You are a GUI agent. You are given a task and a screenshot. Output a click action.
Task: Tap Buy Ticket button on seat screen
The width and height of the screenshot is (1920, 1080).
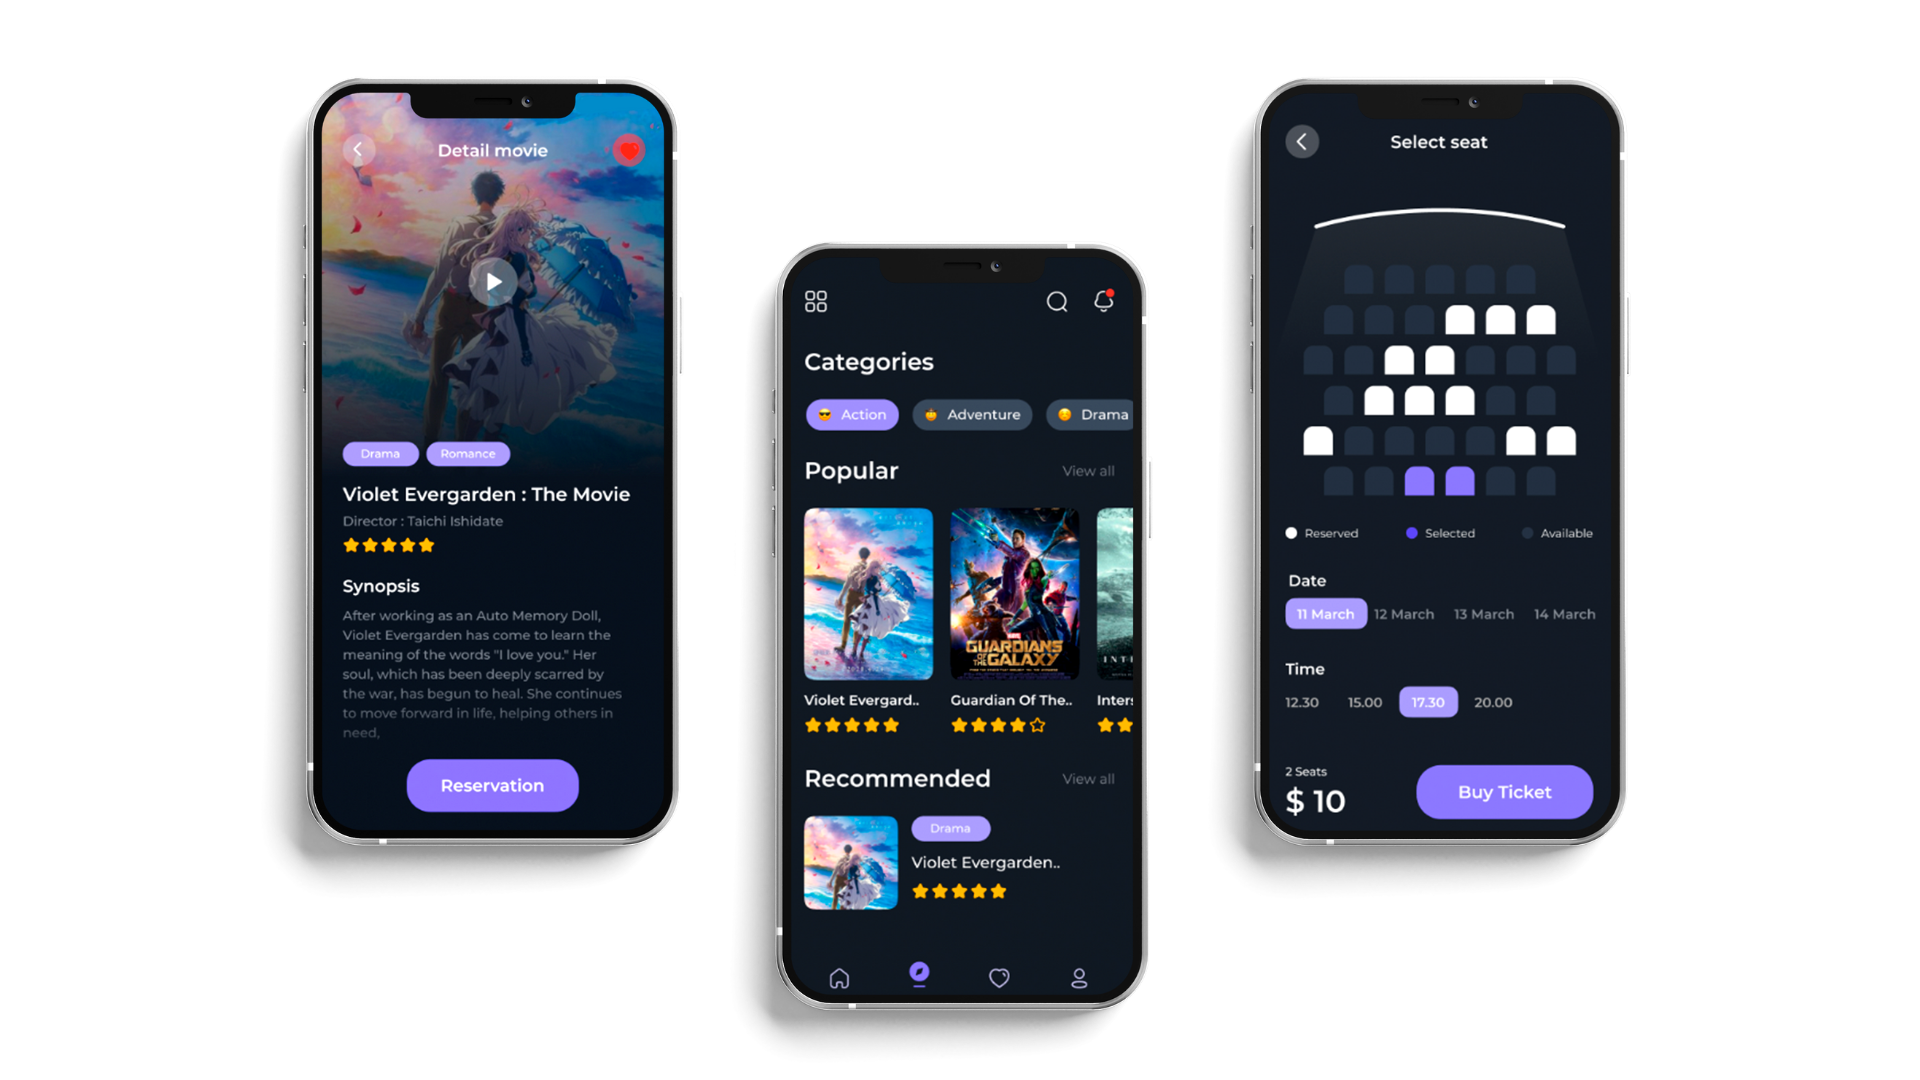pyautogui.click(x=1503, y=791)
